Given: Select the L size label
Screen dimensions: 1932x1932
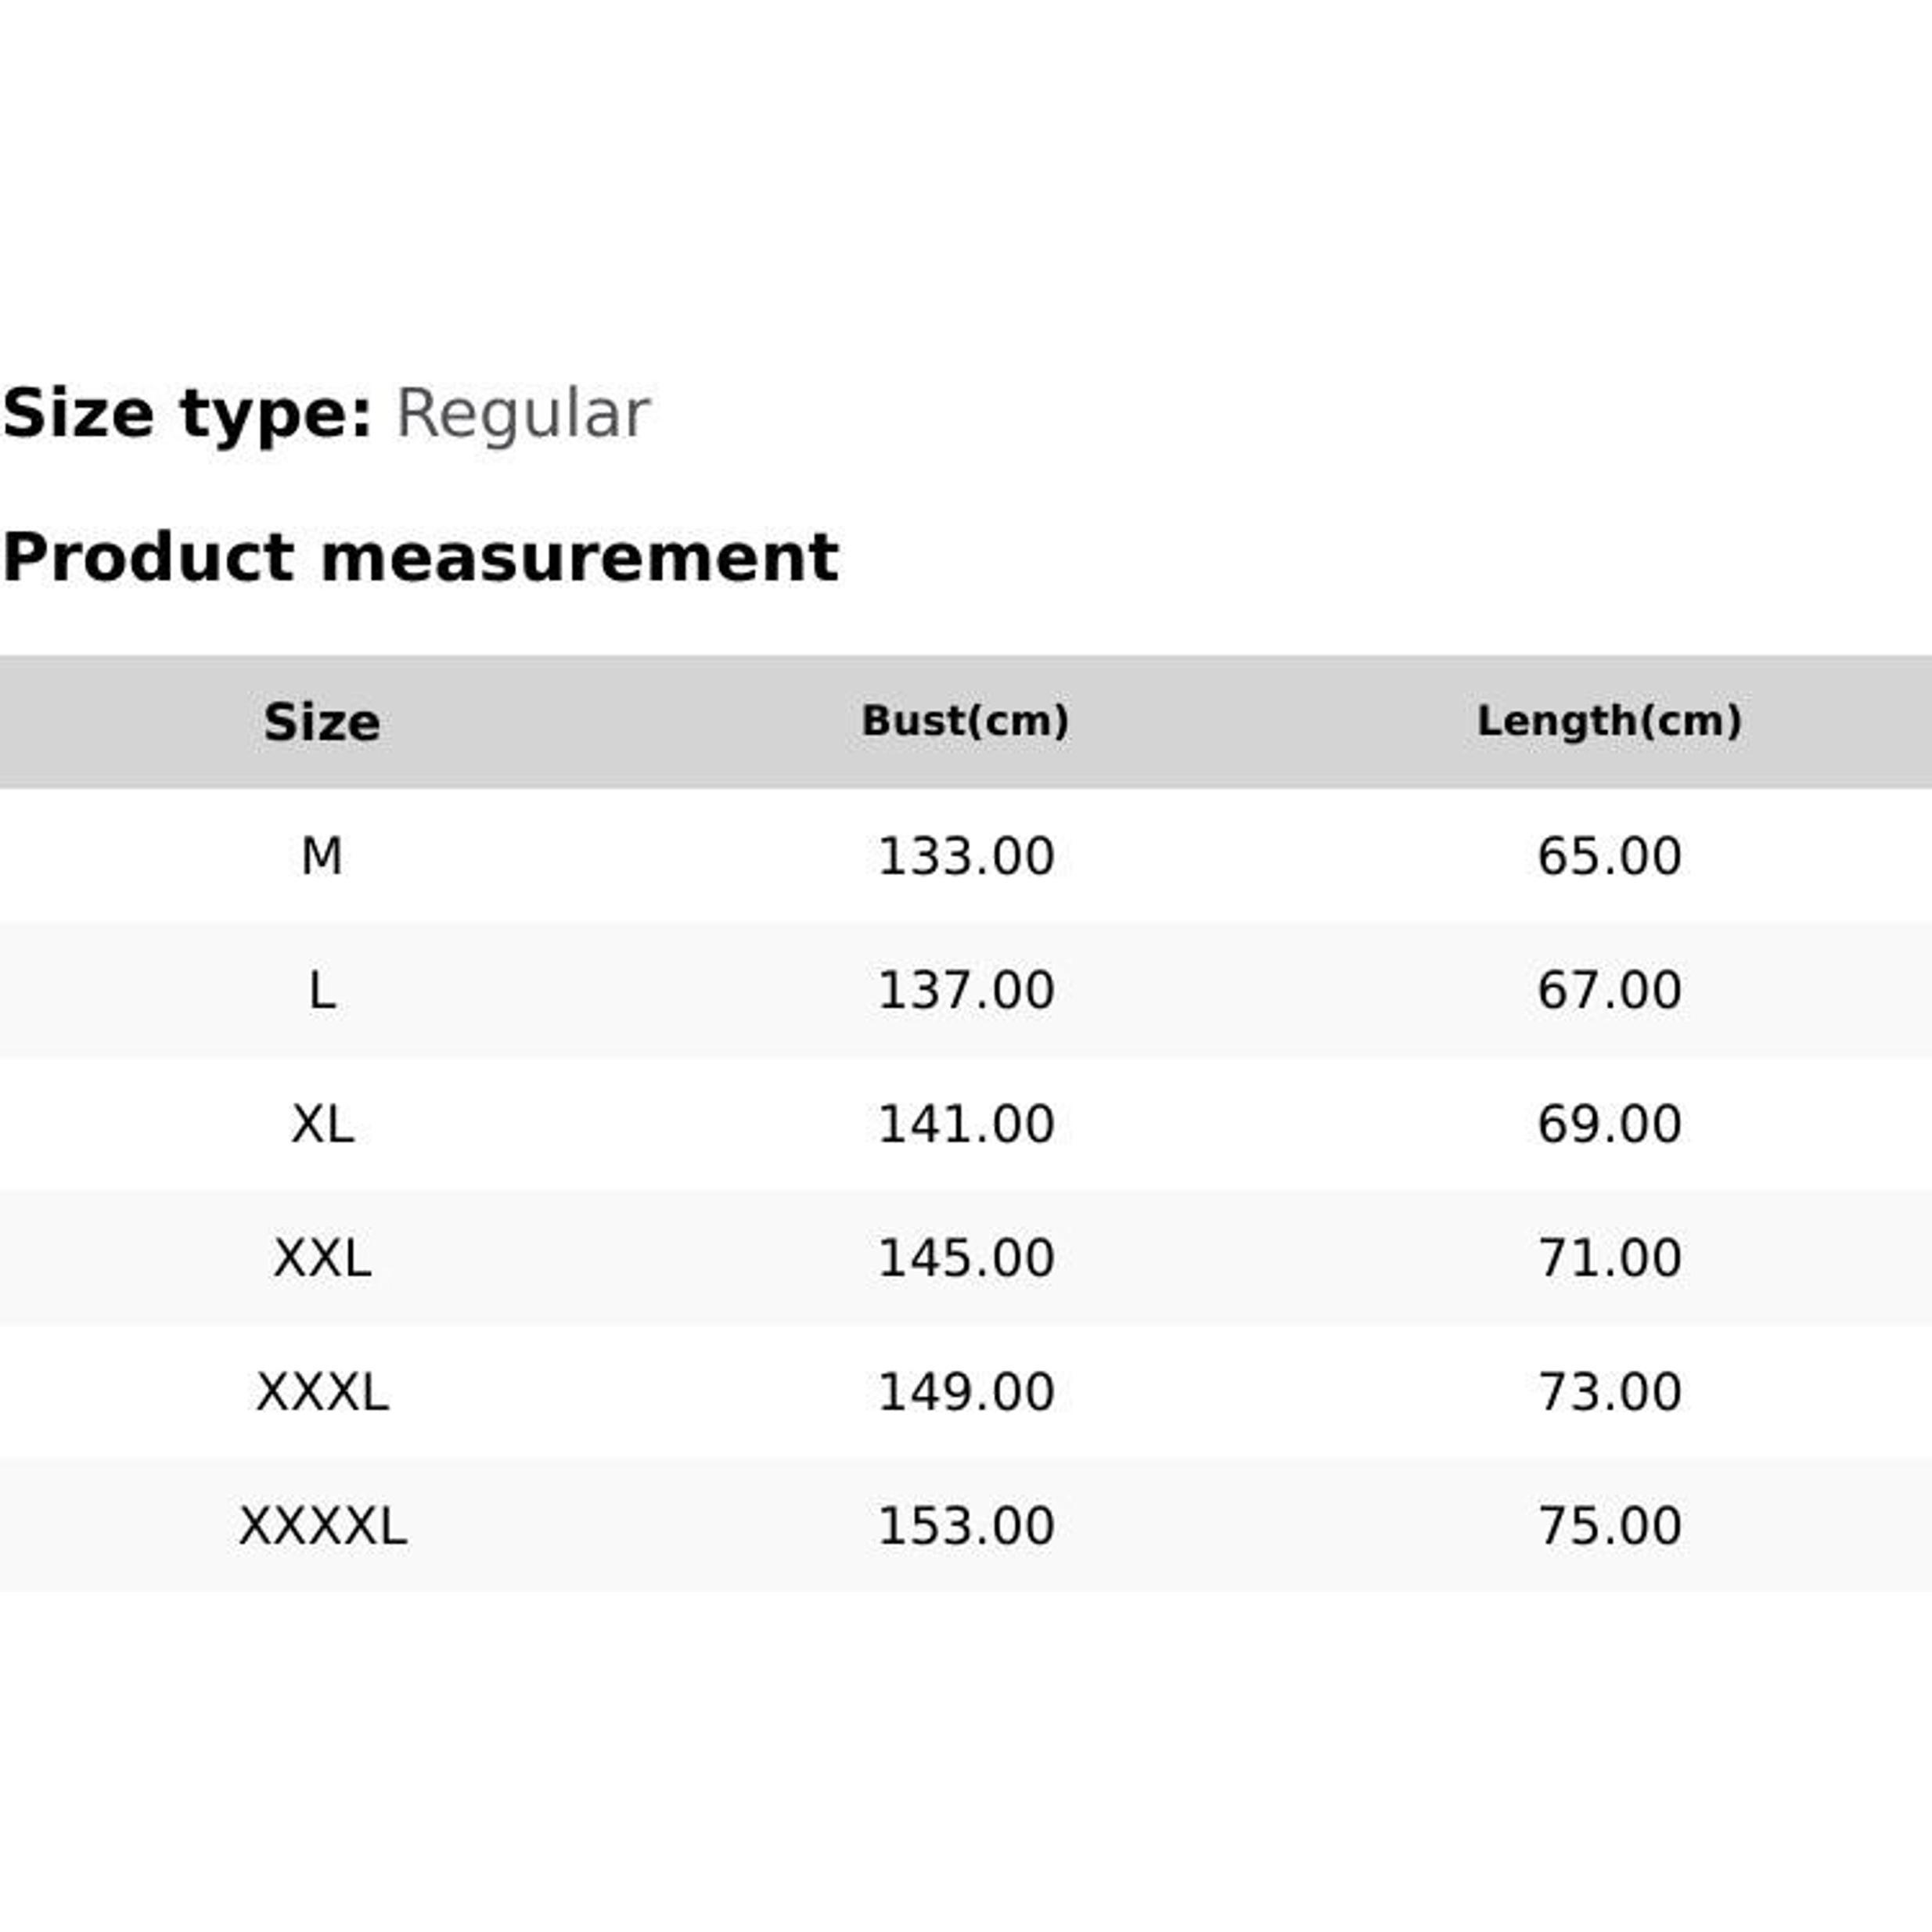Looking at the screenshot, I should [321, 990].
